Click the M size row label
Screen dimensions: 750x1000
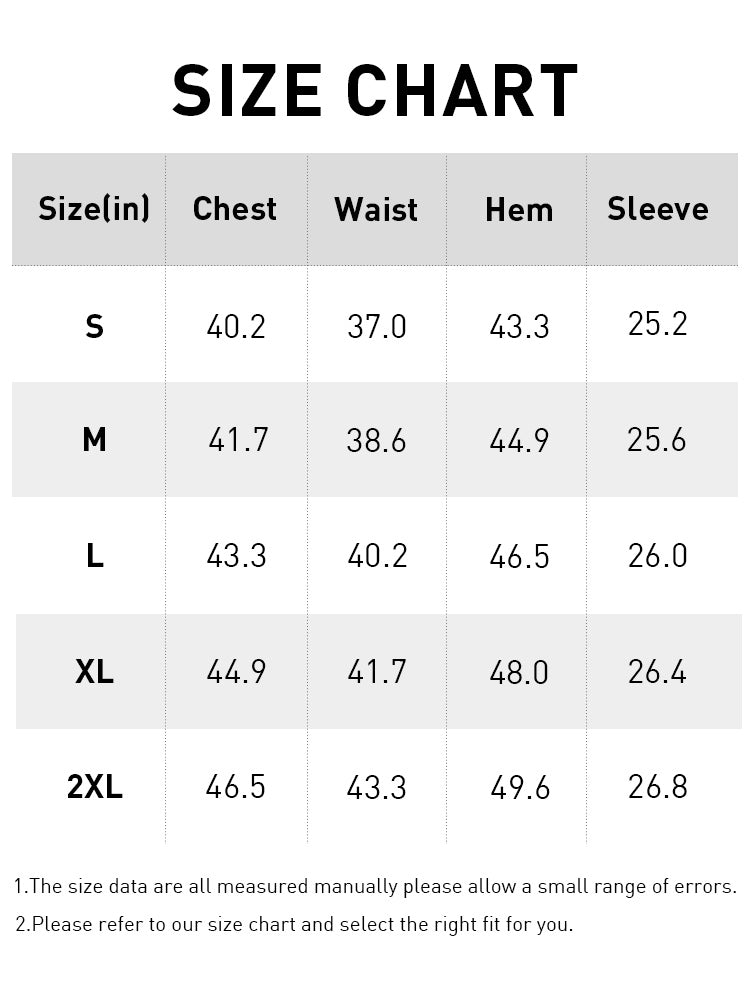94,440
